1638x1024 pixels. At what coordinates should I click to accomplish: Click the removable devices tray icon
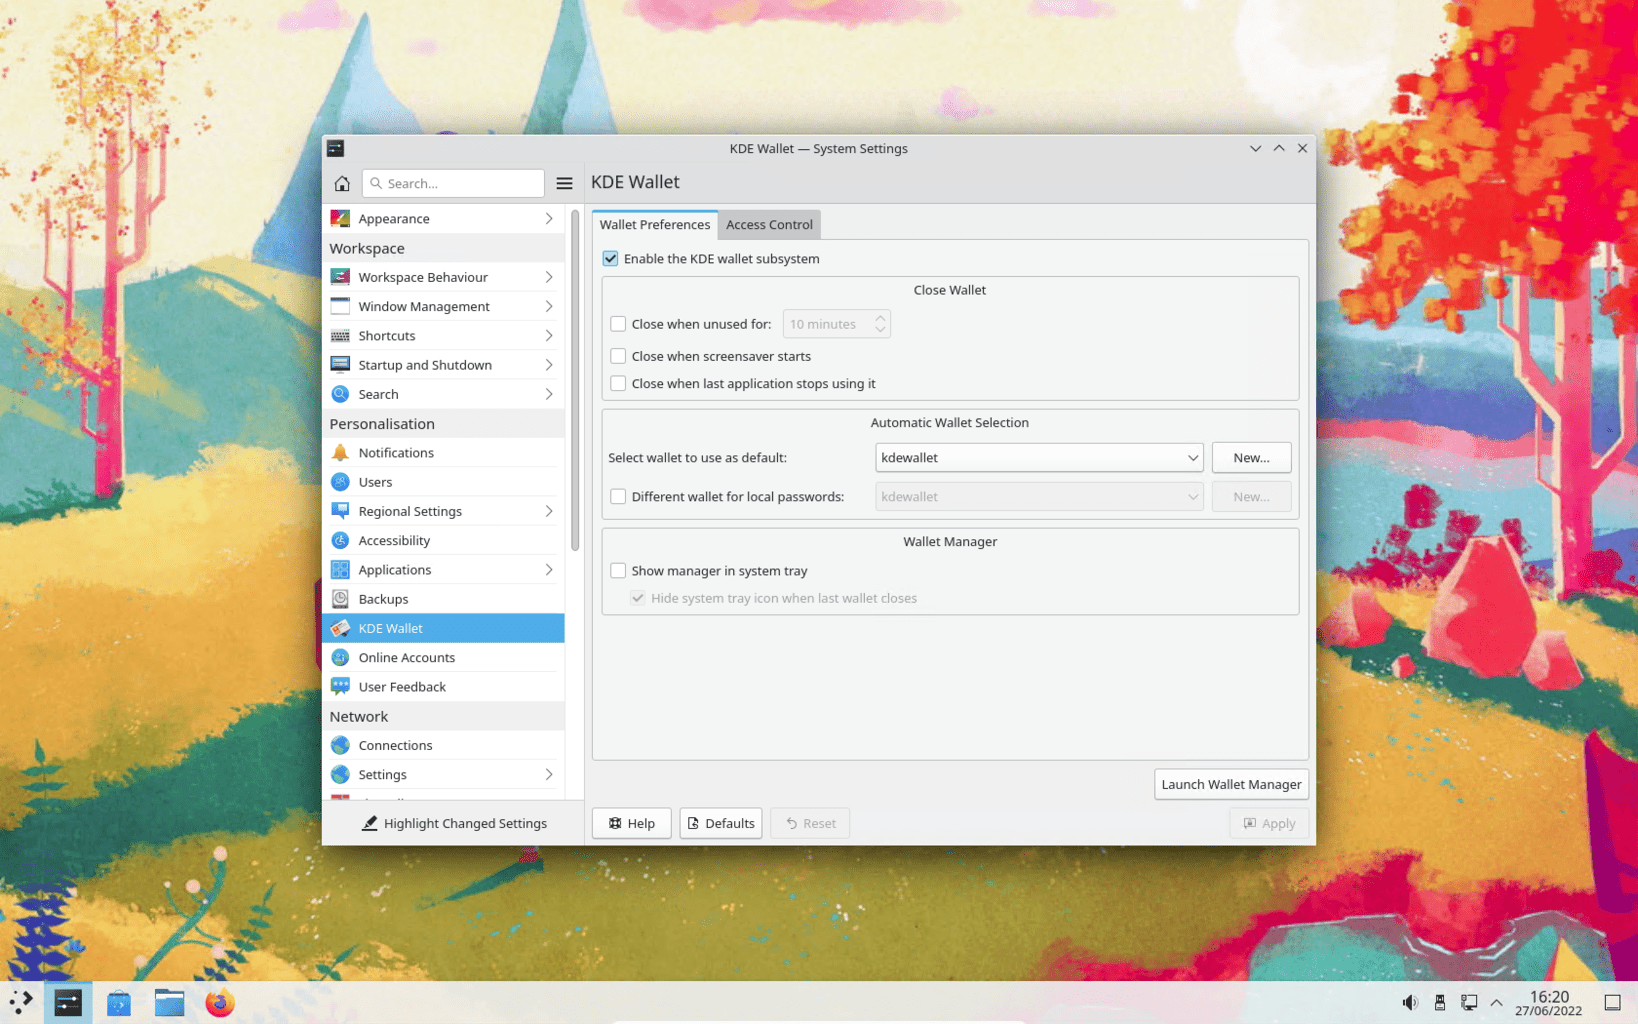click(1439, 1002)
